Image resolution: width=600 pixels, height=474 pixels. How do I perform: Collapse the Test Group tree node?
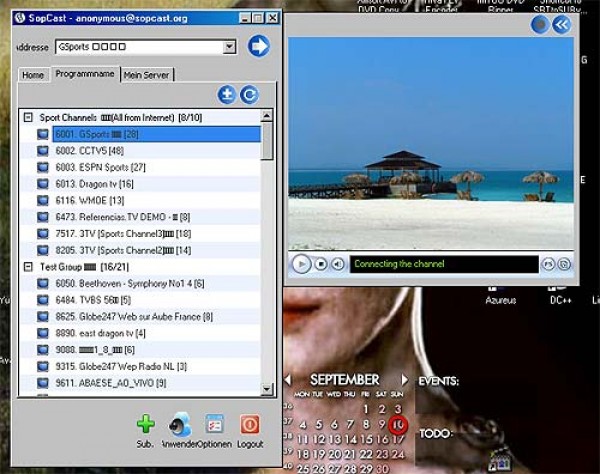(x=28, y=267)
